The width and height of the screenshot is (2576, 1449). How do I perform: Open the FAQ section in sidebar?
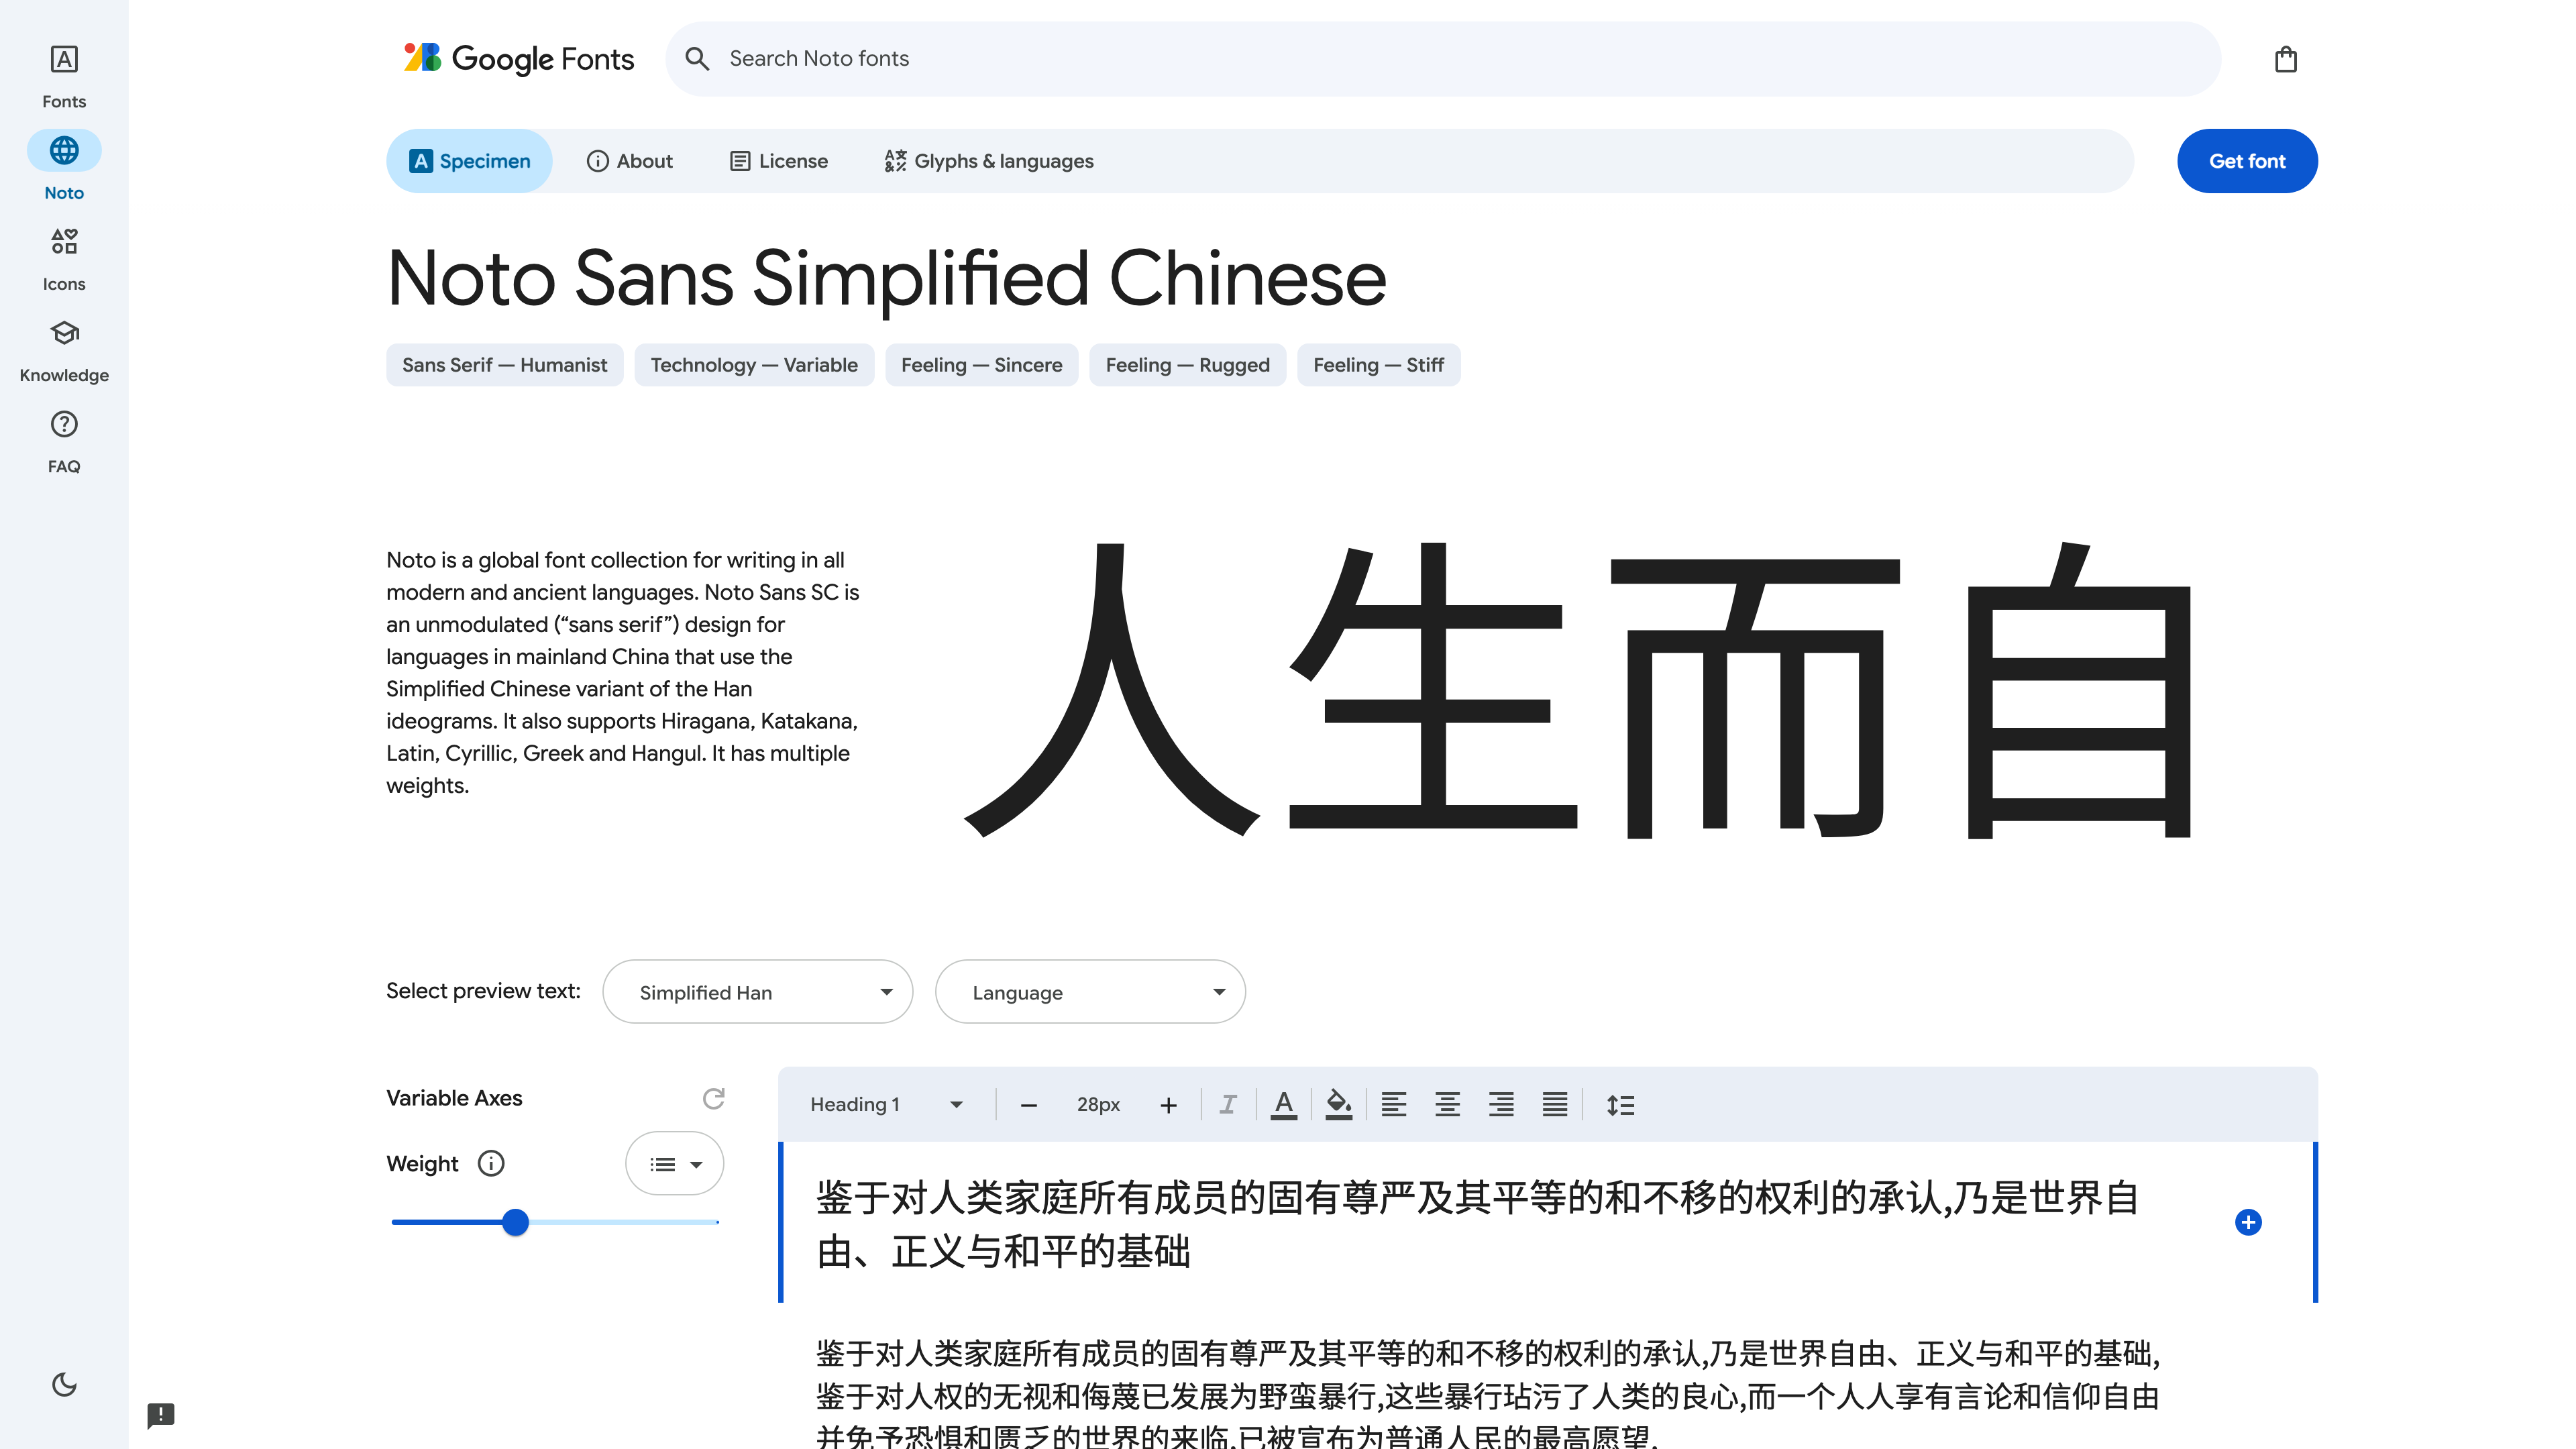coord(64,441)
